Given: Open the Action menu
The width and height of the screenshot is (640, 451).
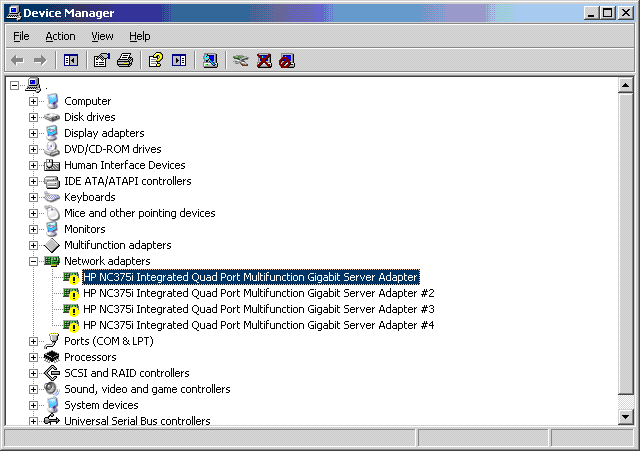Looking at the screenshot, I should (x=60, y=36).
